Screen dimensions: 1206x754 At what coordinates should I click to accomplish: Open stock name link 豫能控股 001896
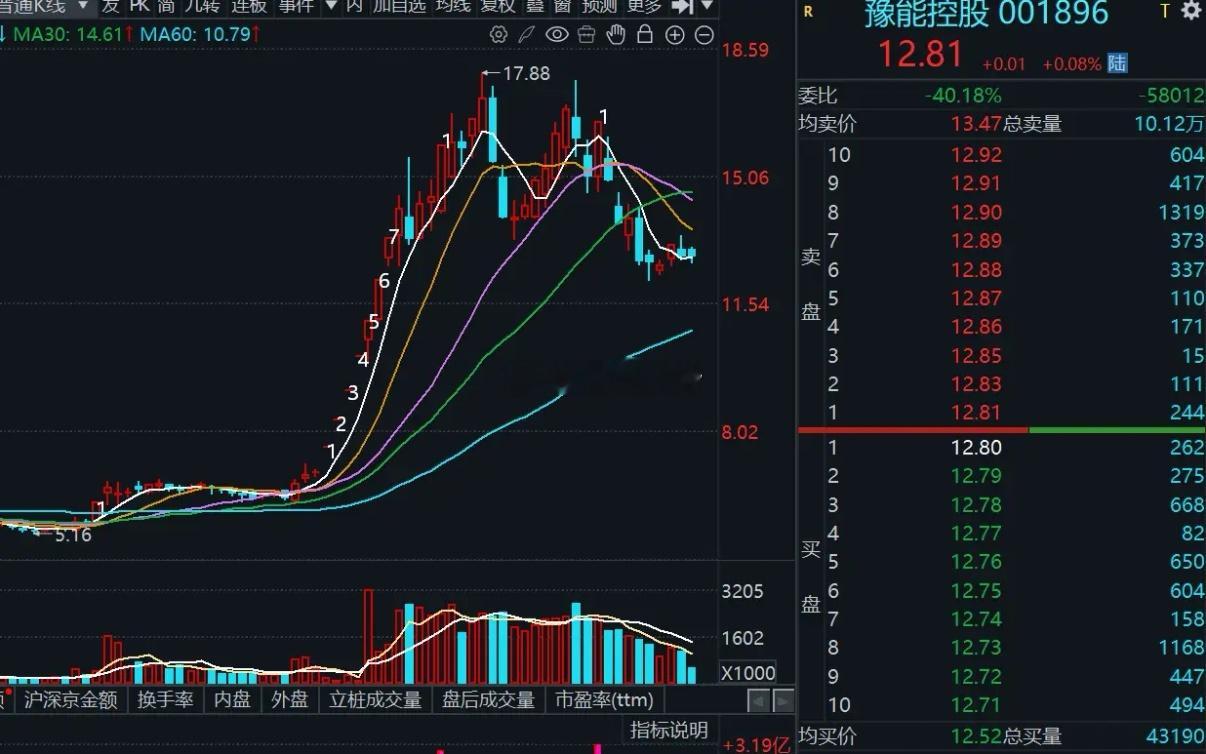(988, 14)
